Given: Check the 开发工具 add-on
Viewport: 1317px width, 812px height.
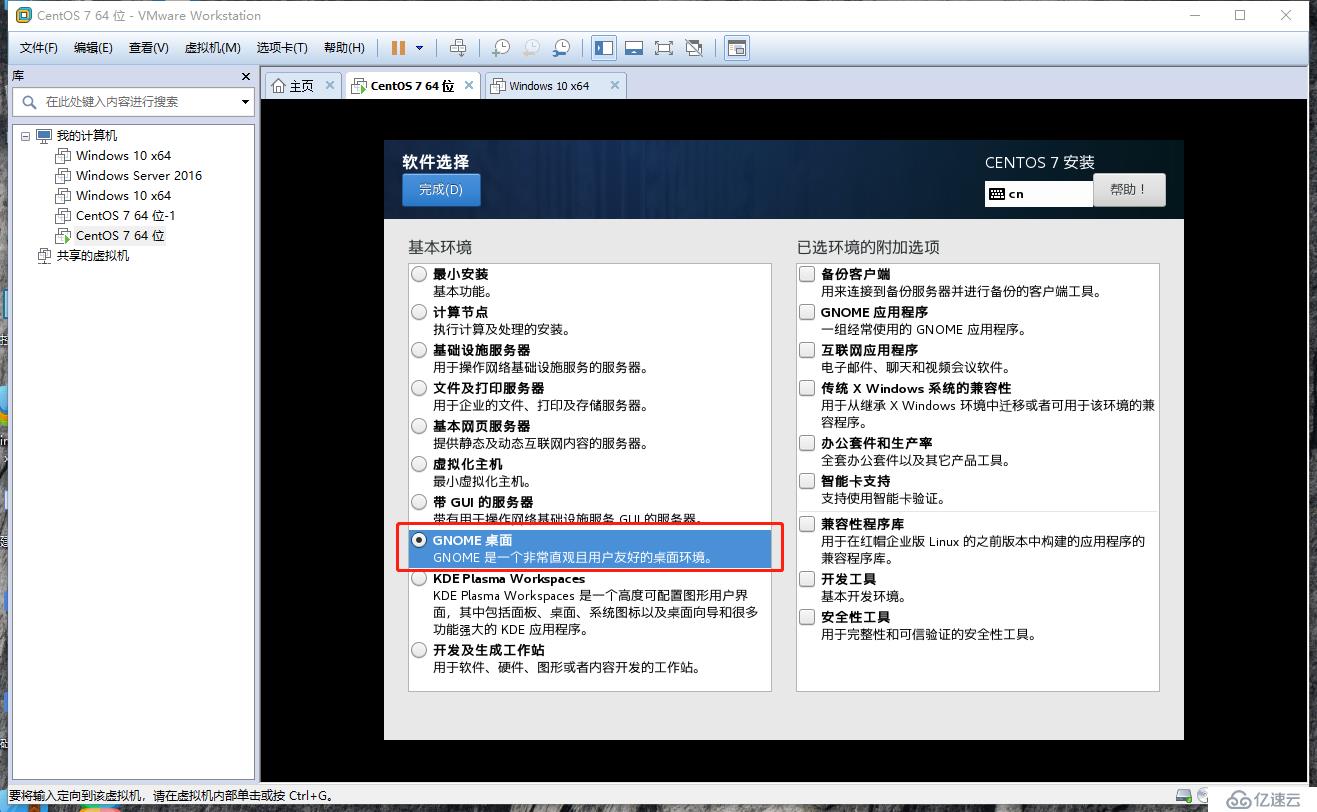Looking at the screenshot, I should pos(807,579).
